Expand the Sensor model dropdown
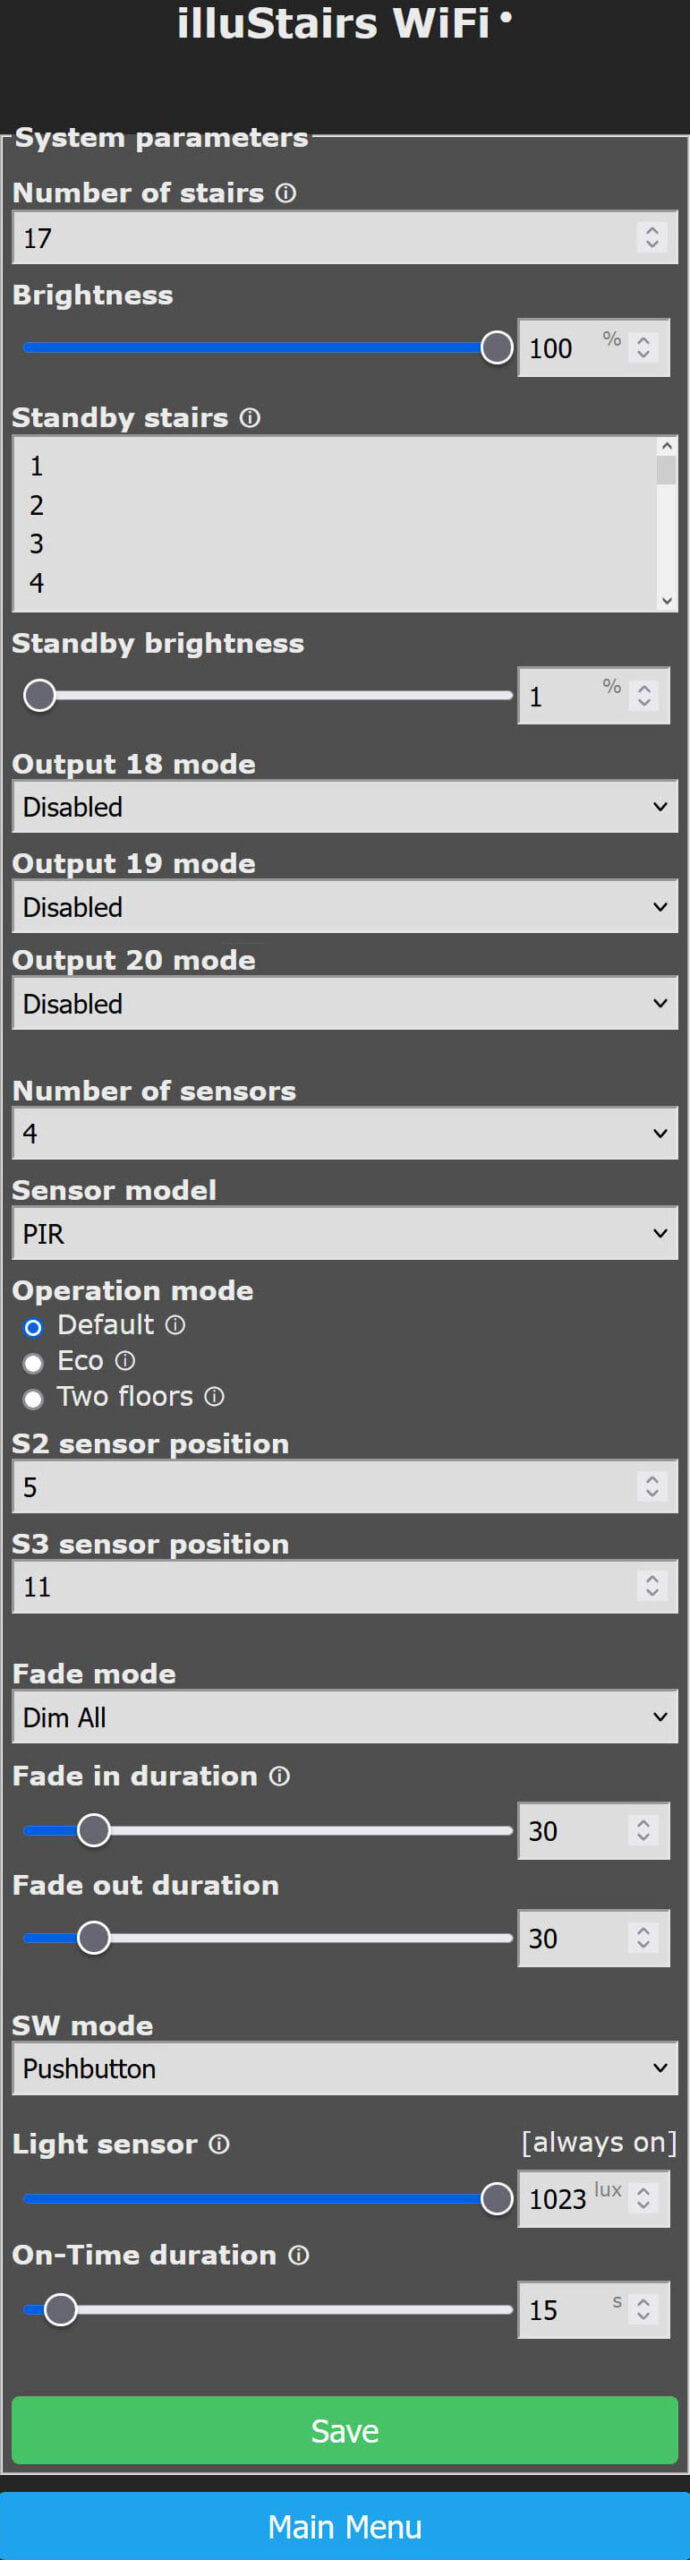This screenshot has height=2560, width=690. [x=345, y=1233]
